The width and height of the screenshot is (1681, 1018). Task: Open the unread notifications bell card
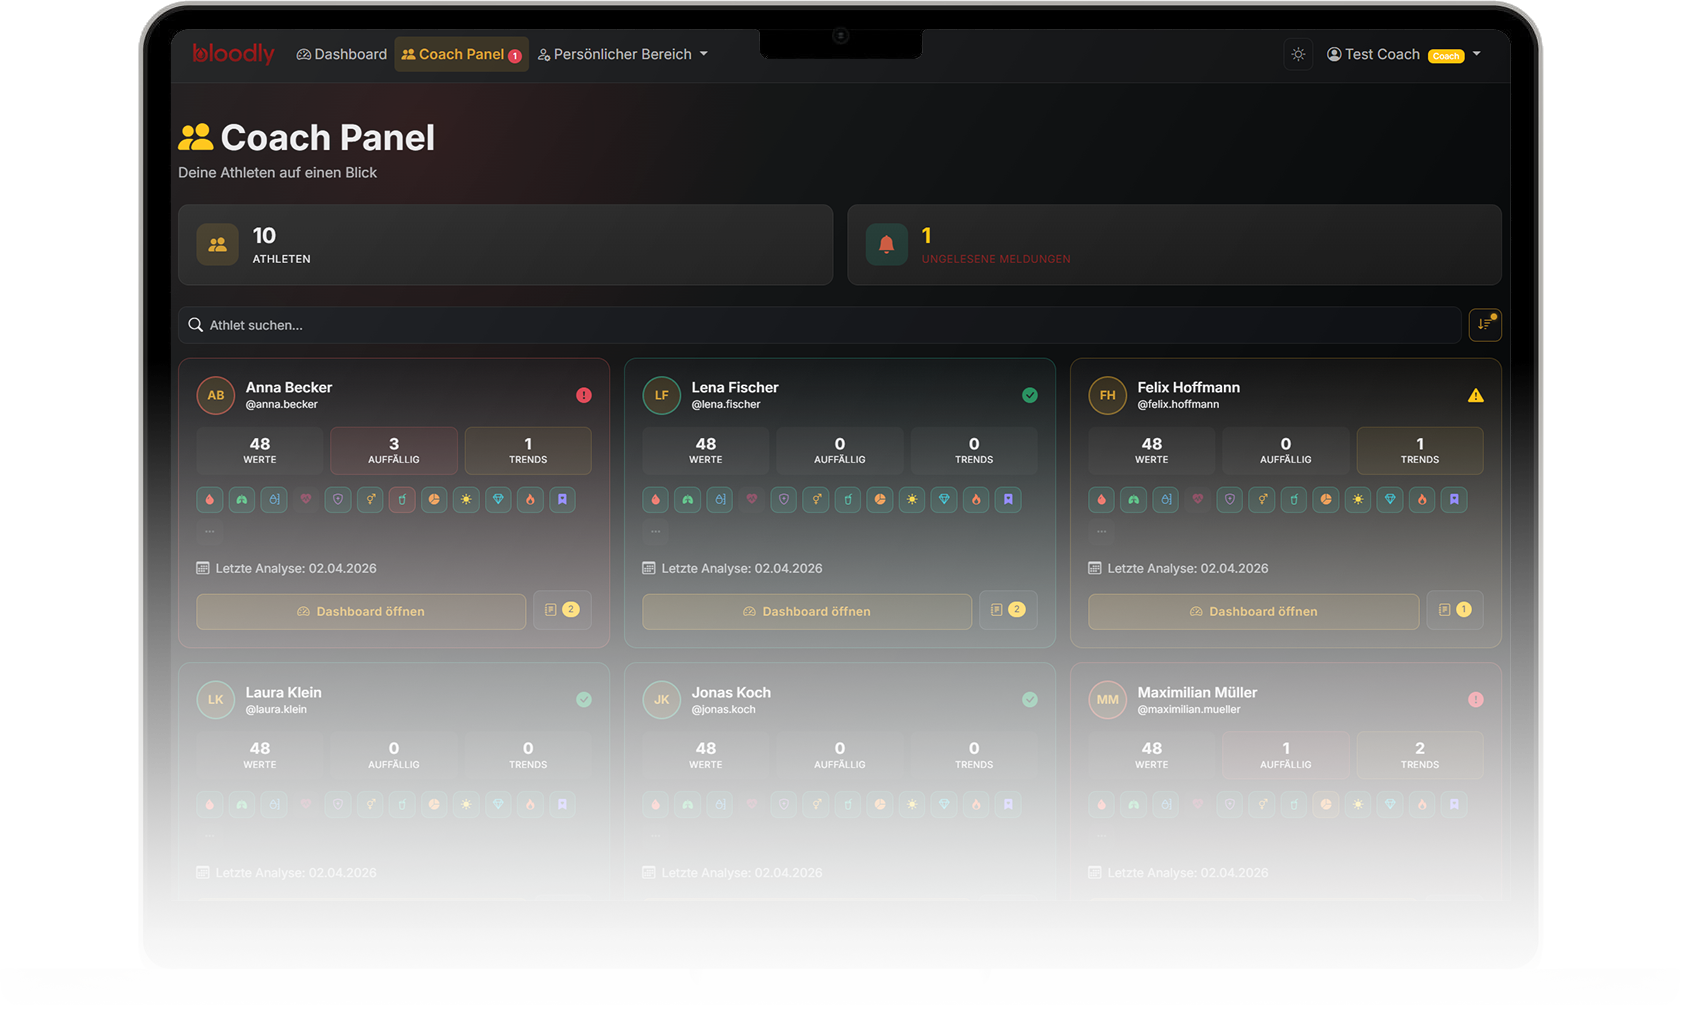[1174, 245]
